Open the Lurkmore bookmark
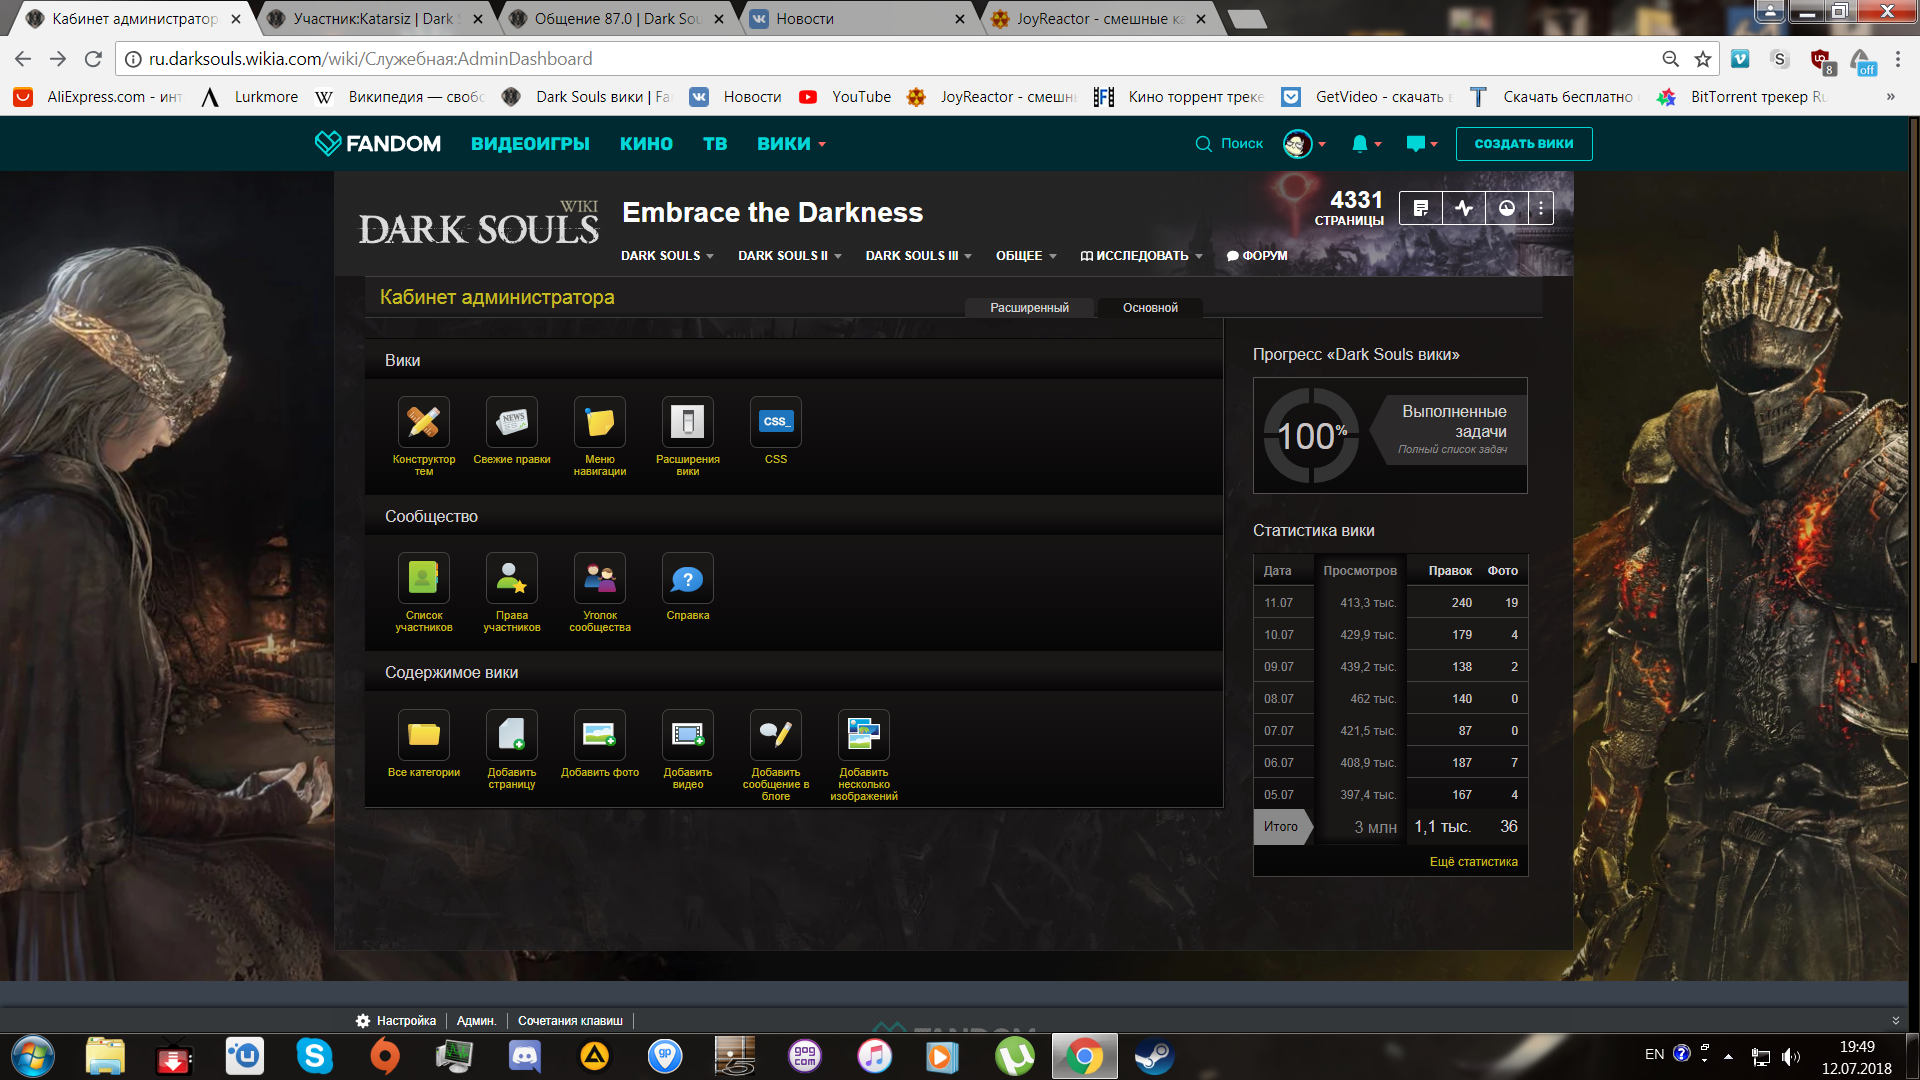Image resolution: width=1920 pixels, height=1080 pixels. click(x=251, y=97)
